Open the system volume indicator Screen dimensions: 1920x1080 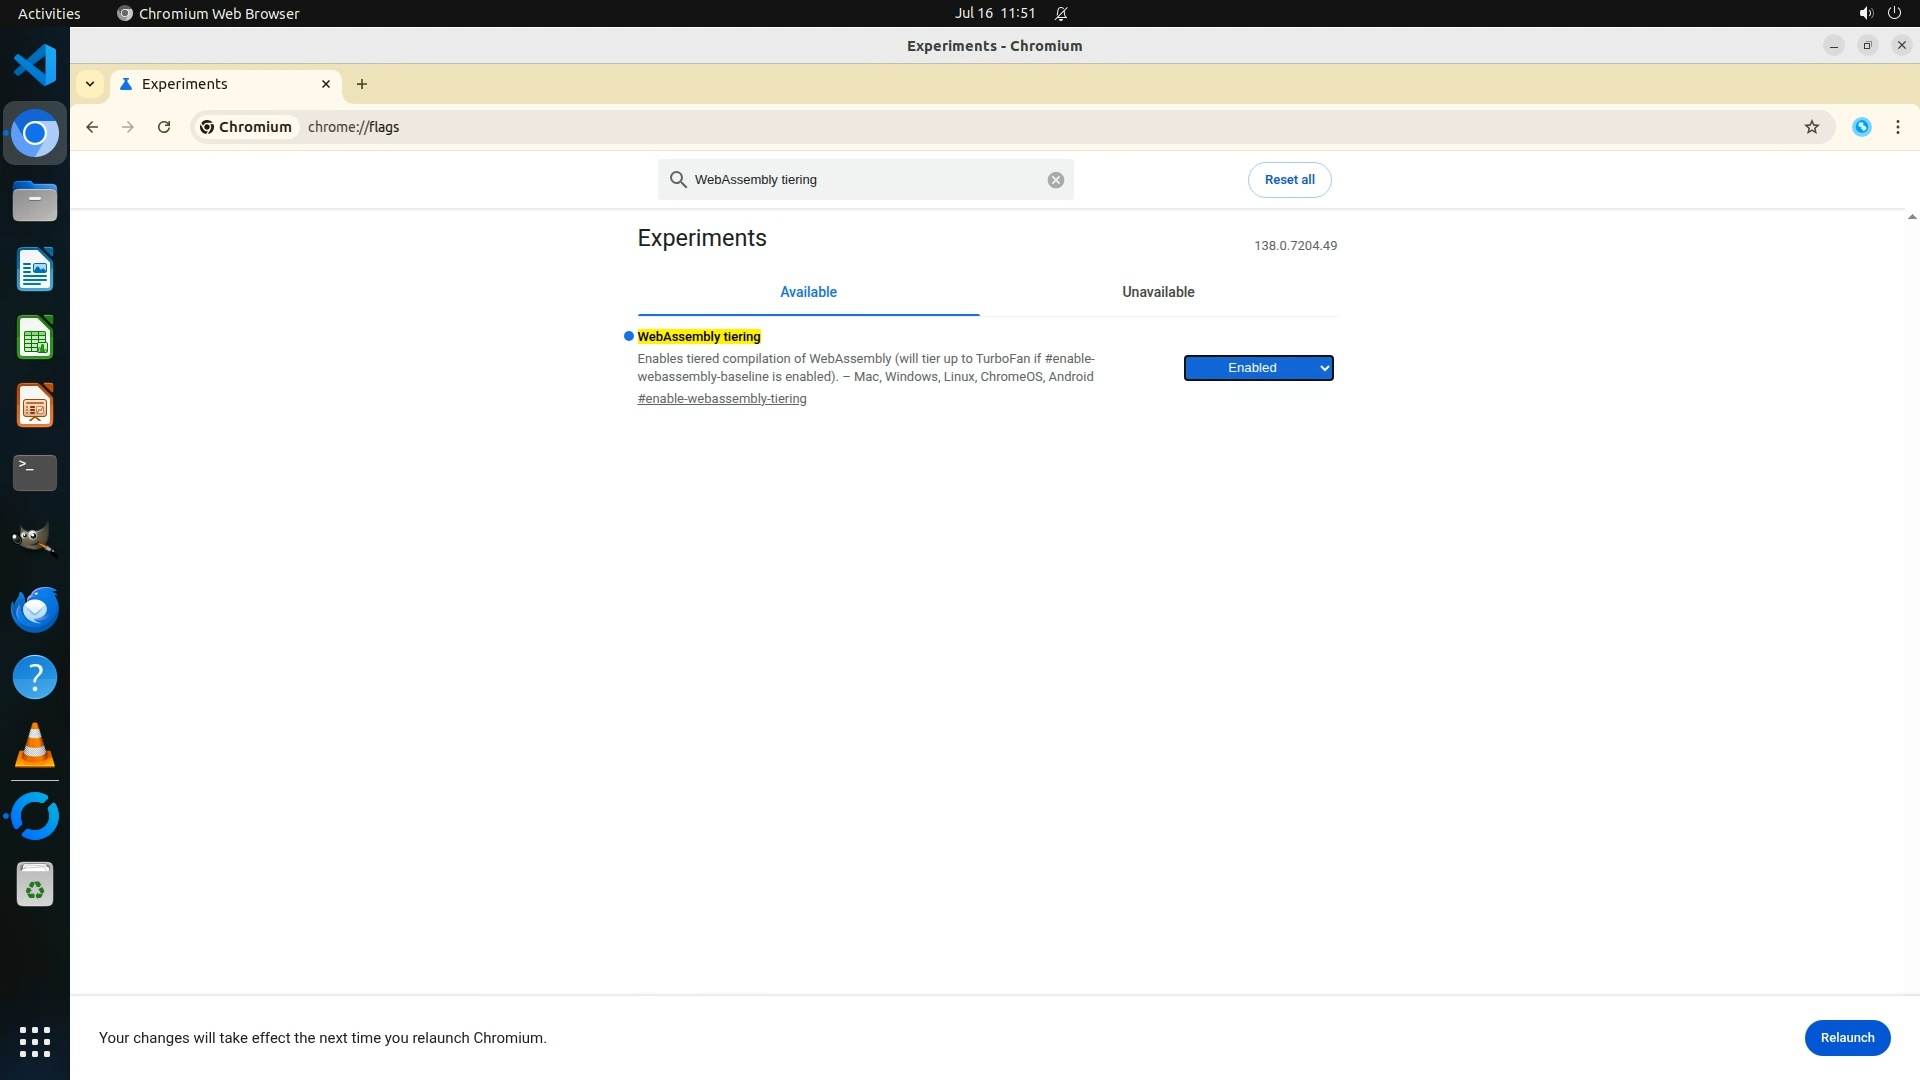[1865, 13]
